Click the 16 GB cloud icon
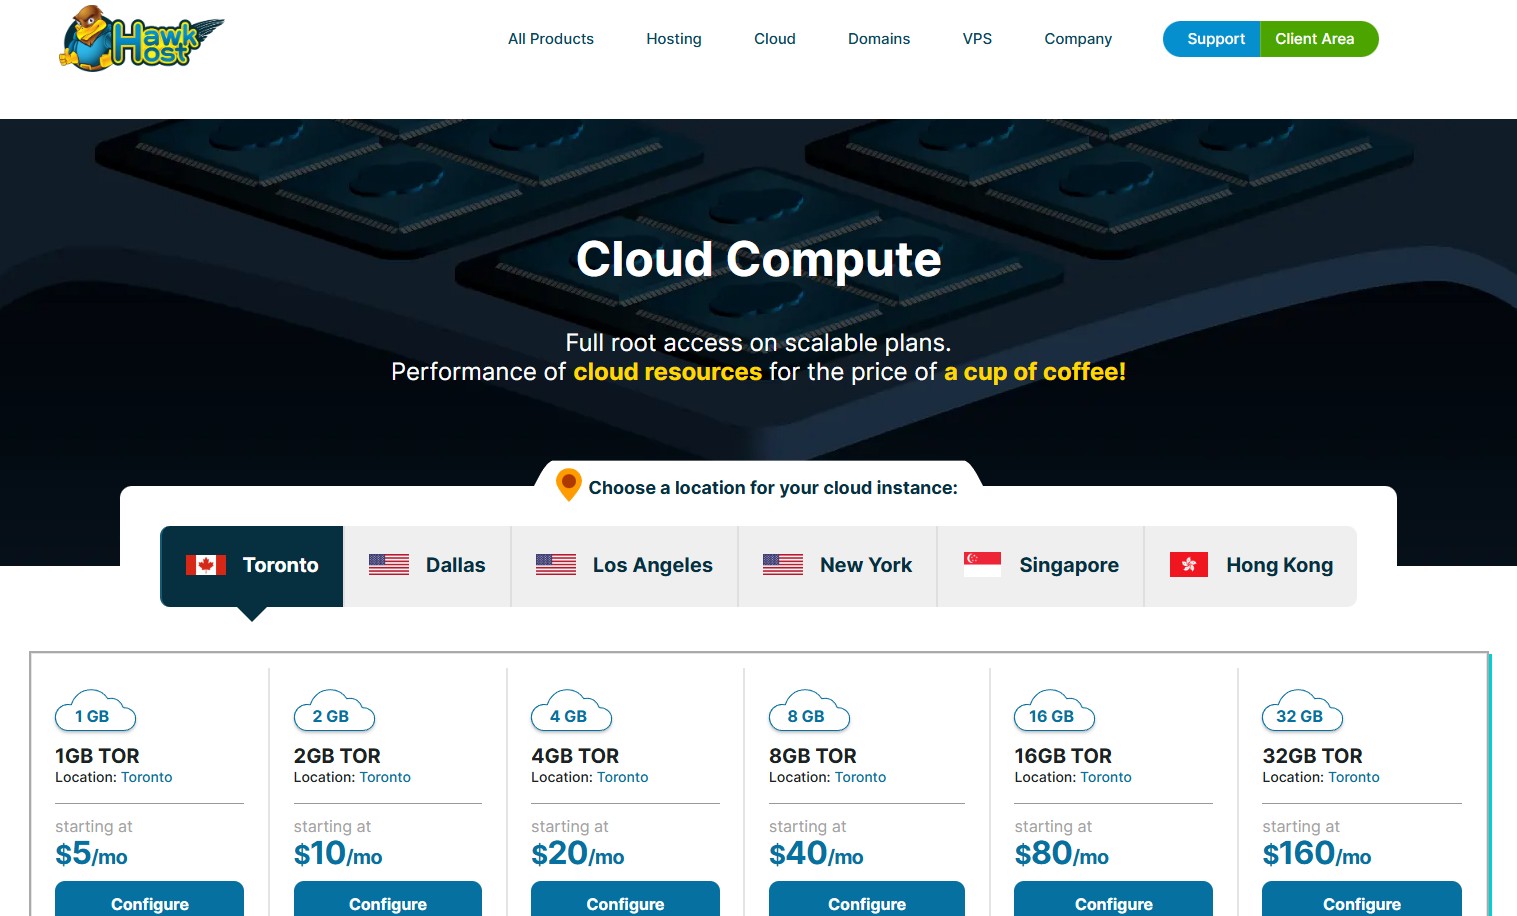Image resolution: width=1517 pixels, height=916 pixels. (x=1055, y=711)
